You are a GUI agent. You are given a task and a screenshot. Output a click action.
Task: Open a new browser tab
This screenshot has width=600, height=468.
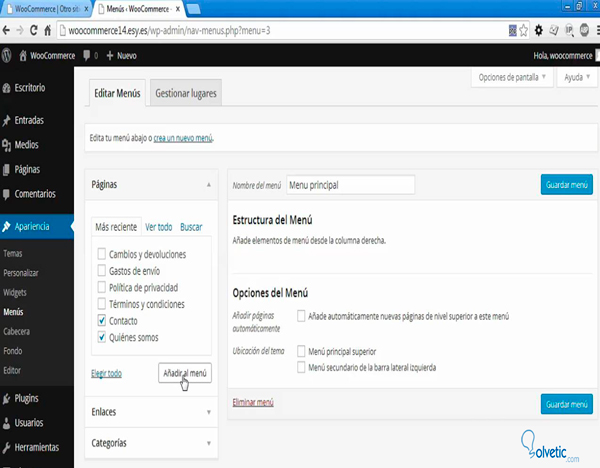click(x=194, y=9)
